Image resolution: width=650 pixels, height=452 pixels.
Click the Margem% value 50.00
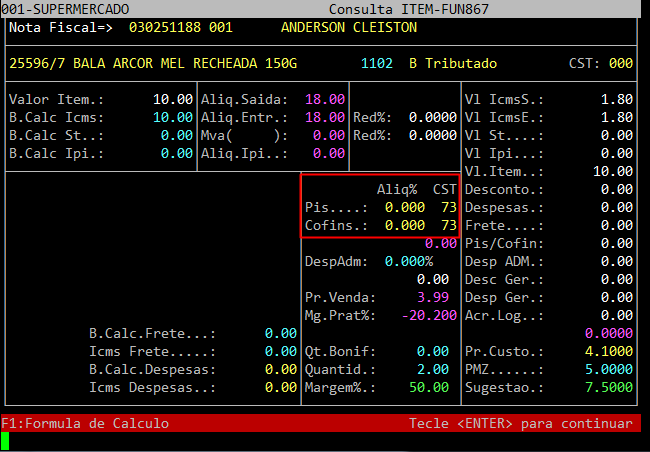pos(429,387)
